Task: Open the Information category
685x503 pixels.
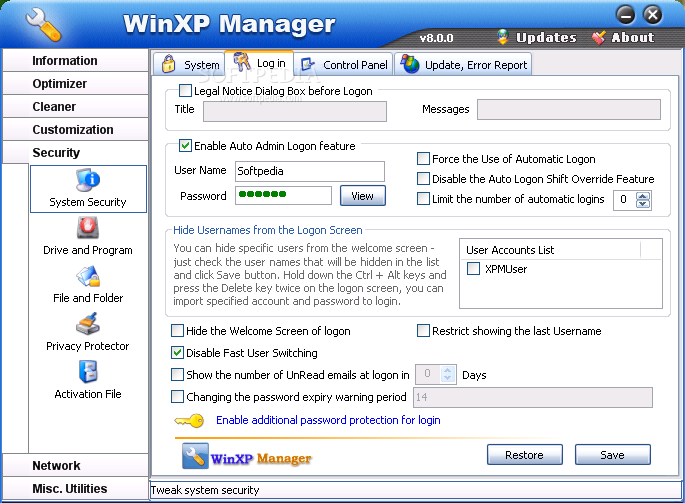Action: [x=75, y=60]
